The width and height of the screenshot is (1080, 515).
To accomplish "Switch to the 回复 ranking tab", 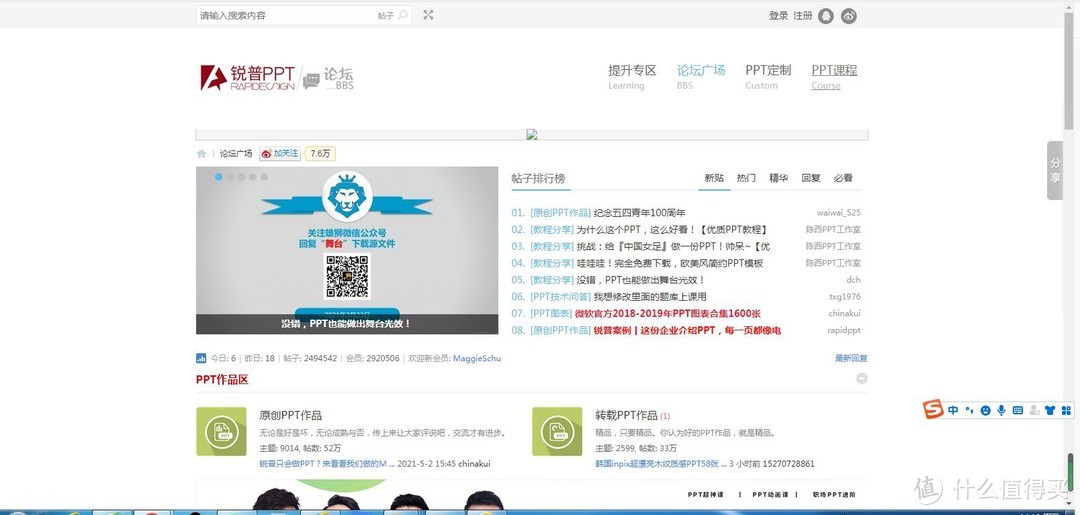I will 811,178.
